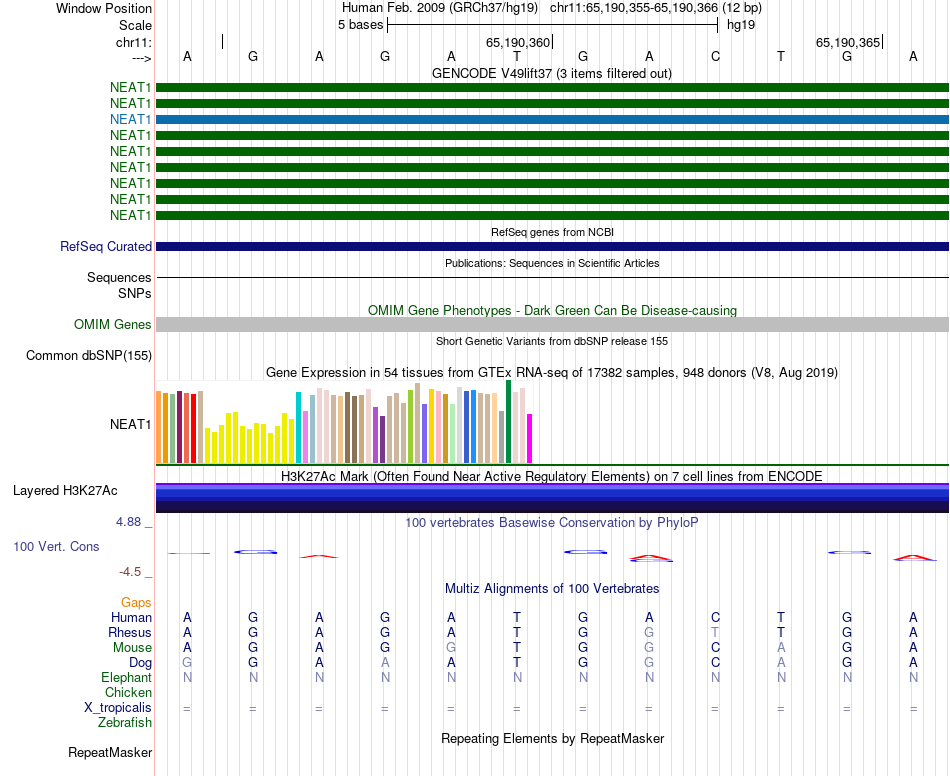
Task: Click the Gene Expression in 54 tissues title
Action: pyautogui.click(x=552, y=373)
